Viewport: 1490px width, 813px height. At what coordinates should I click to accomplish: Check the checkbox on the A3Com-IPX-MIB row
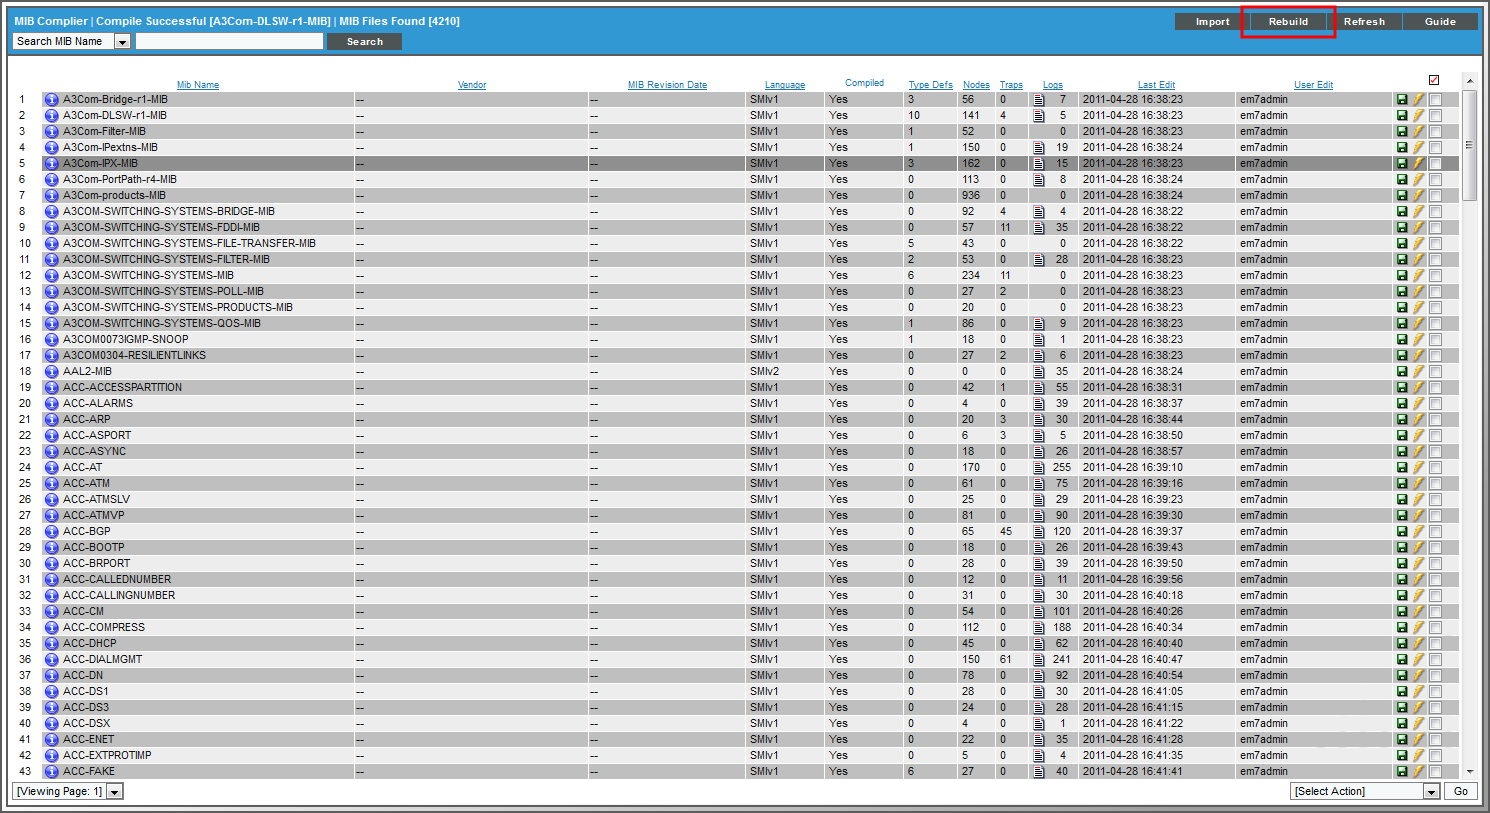click(1436, 163)
